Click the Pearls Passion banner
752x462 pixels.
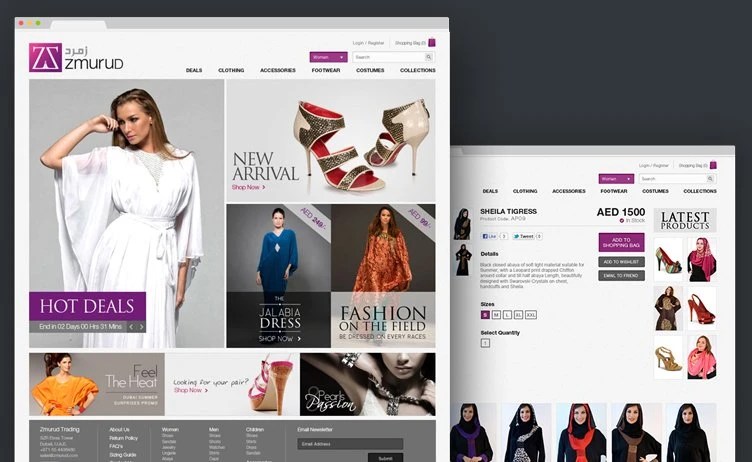[x=367, y=384]
